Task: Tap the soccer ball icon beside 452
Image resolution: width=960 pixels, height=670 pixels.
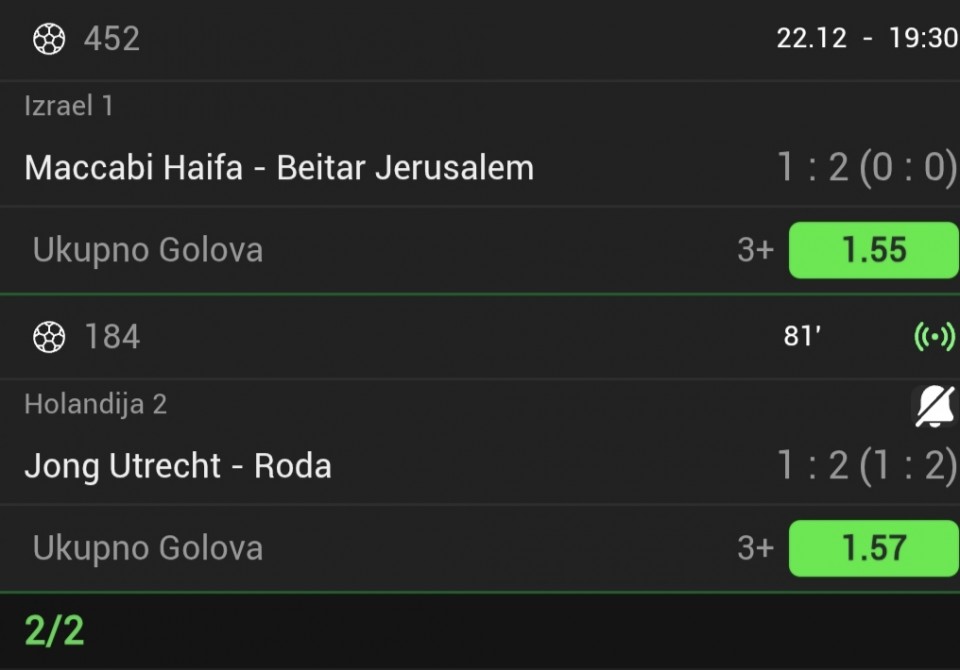Action: [x=49, y=39]
